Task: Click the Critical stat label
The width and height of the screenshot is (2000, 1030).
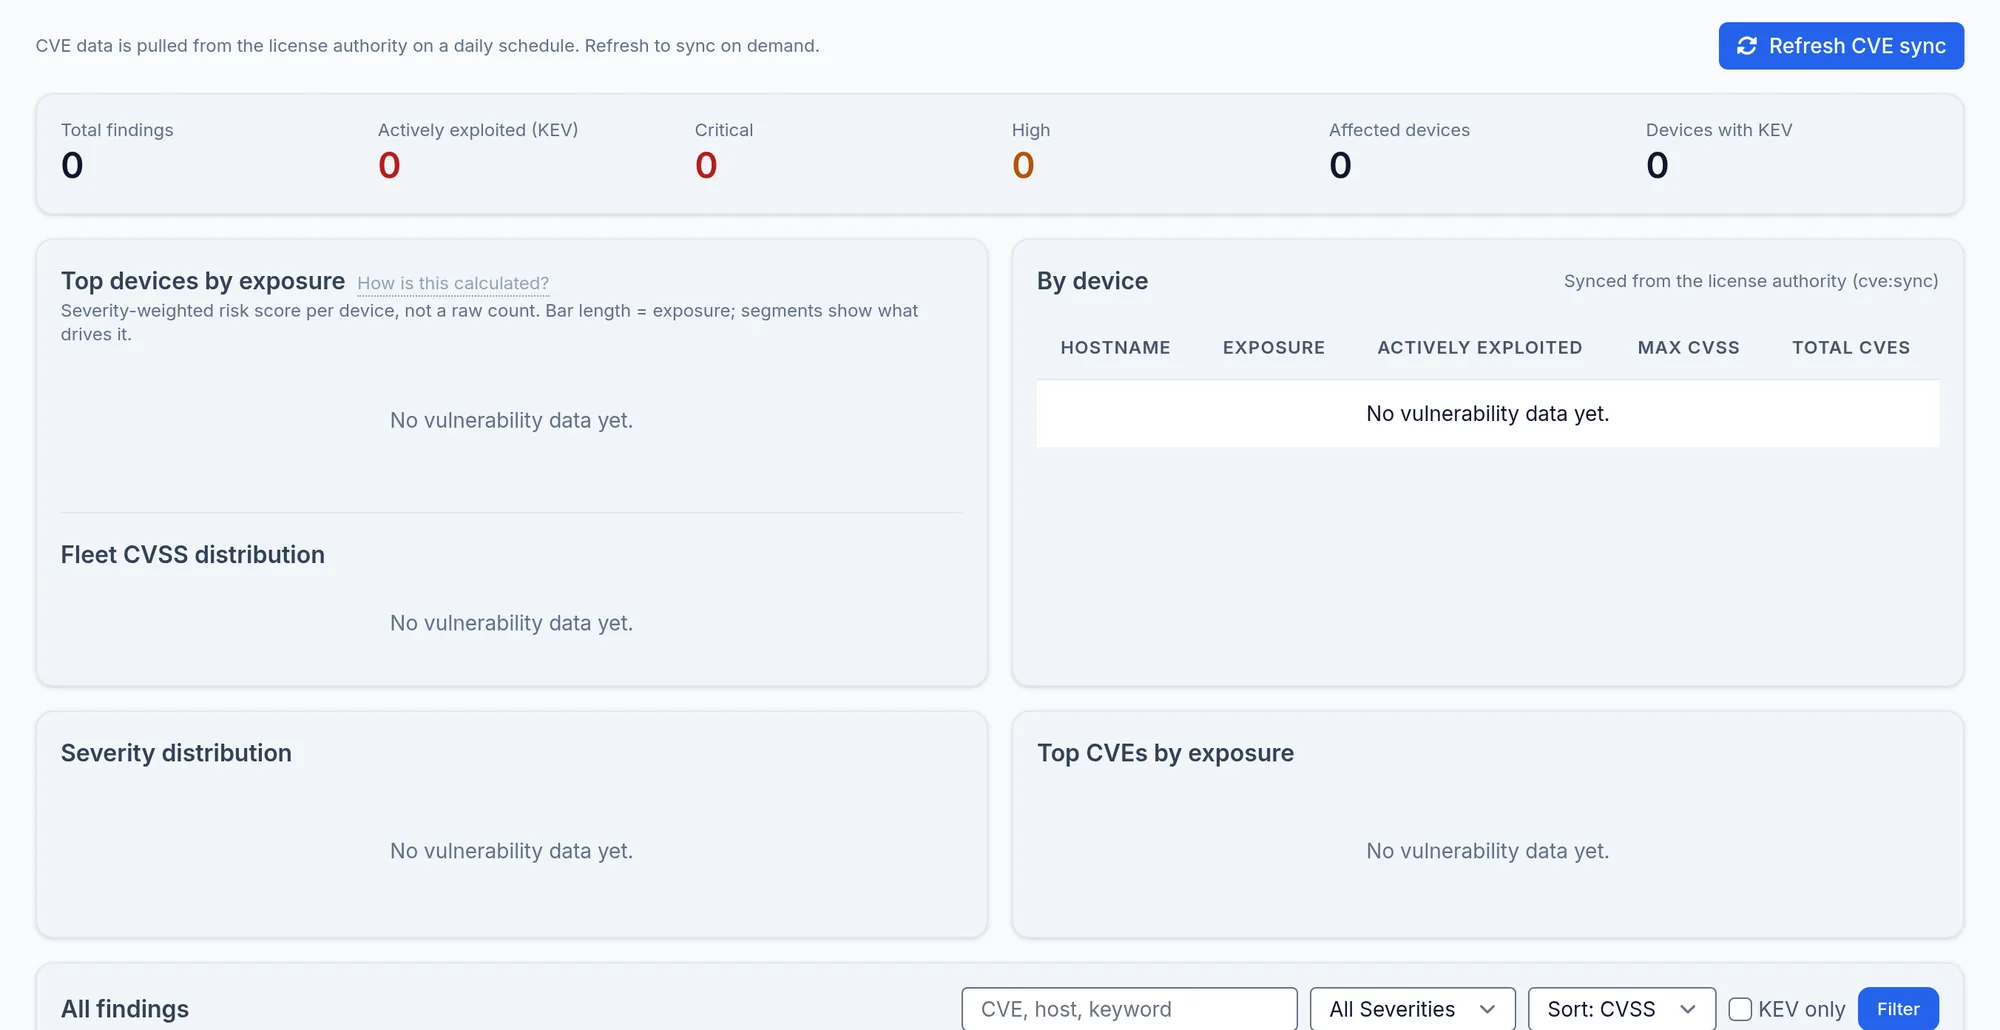Action: coord(724,130)
